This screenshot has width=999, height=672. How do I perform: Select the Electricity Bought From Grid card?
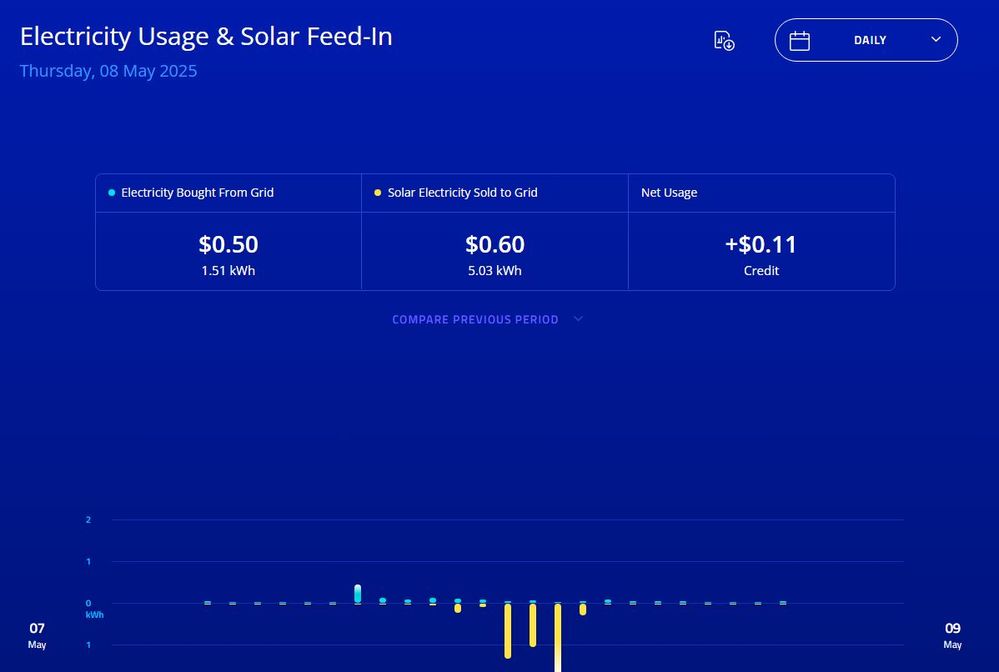[228, 232]
